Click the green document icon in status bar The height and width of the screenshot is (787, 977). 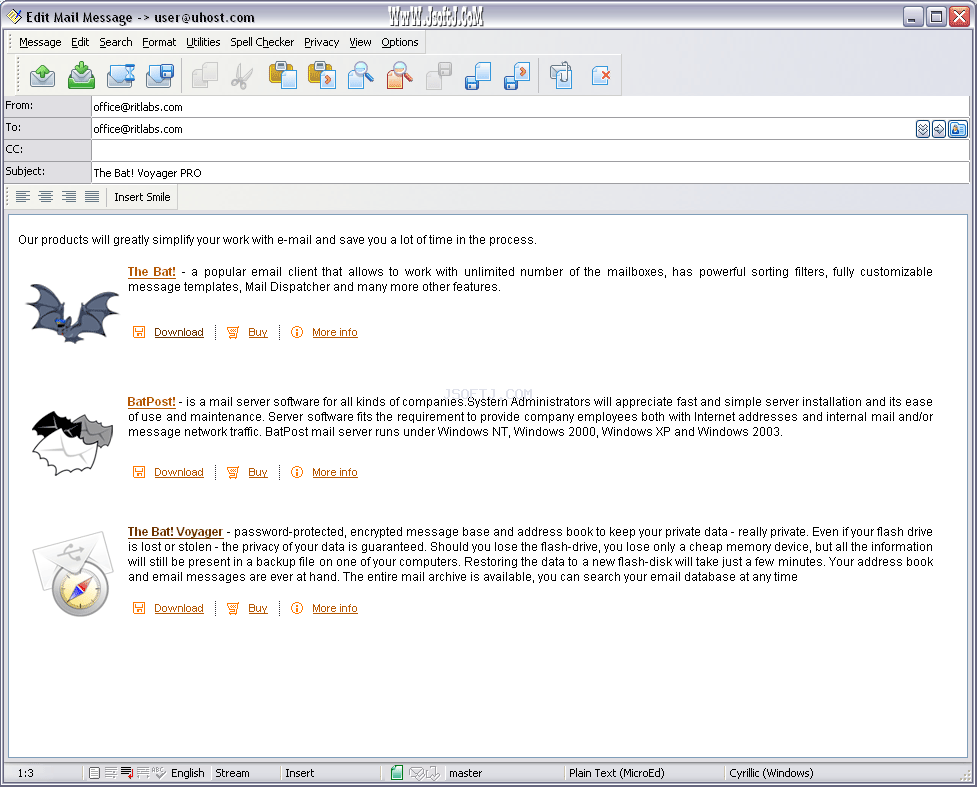tap(397, 773)
